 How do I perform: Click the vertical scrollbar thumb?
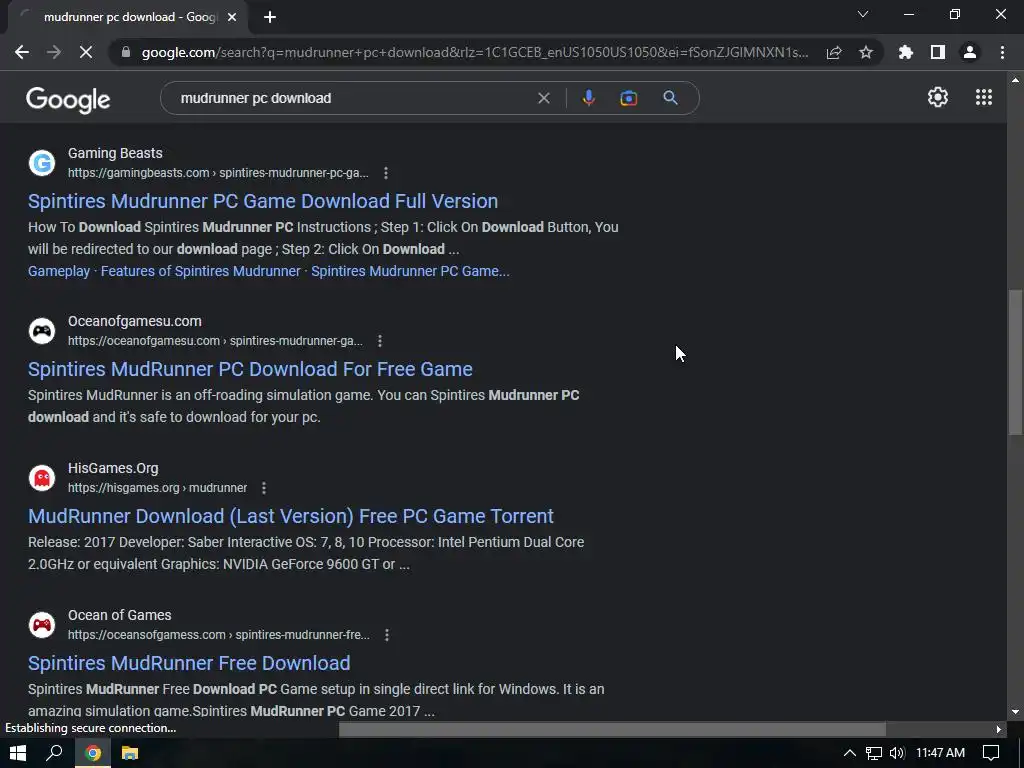1015,362
